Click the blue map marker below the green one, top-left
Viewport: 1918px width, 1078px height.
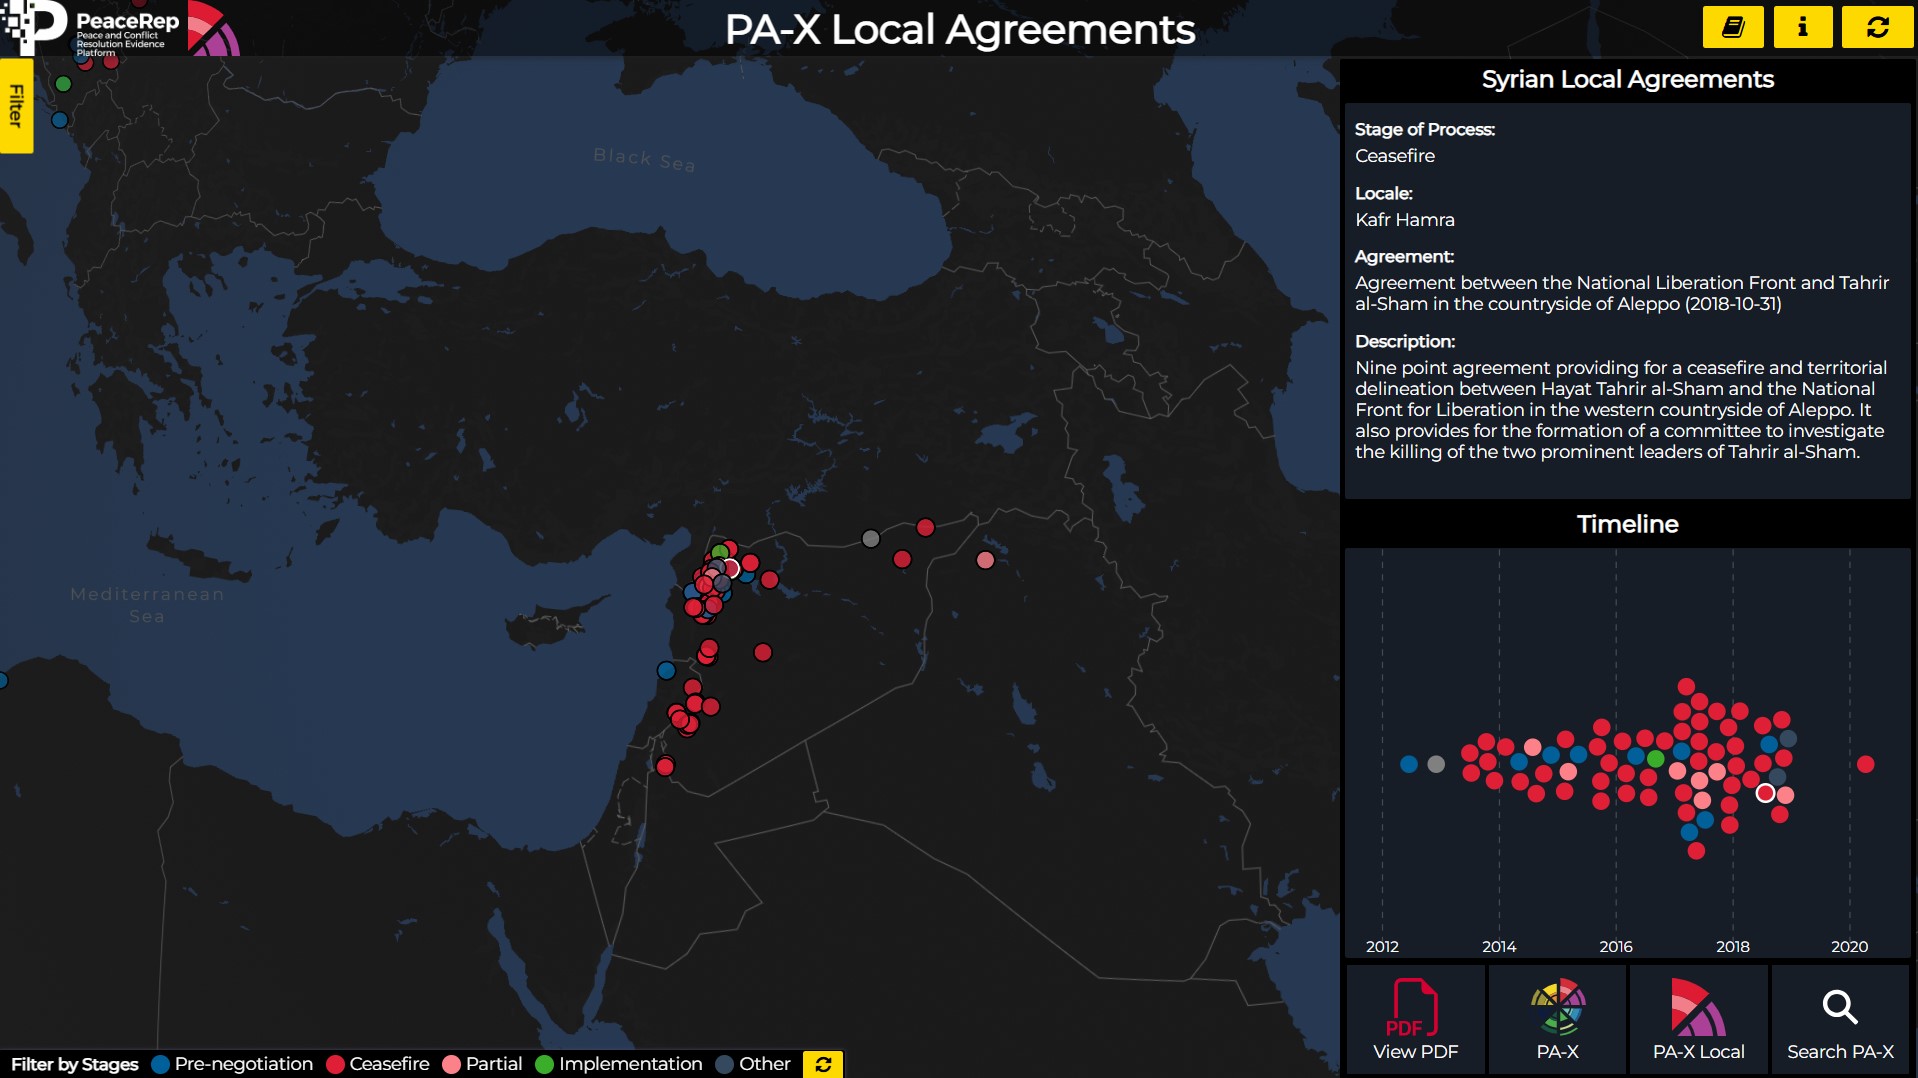tap(59, 120)
